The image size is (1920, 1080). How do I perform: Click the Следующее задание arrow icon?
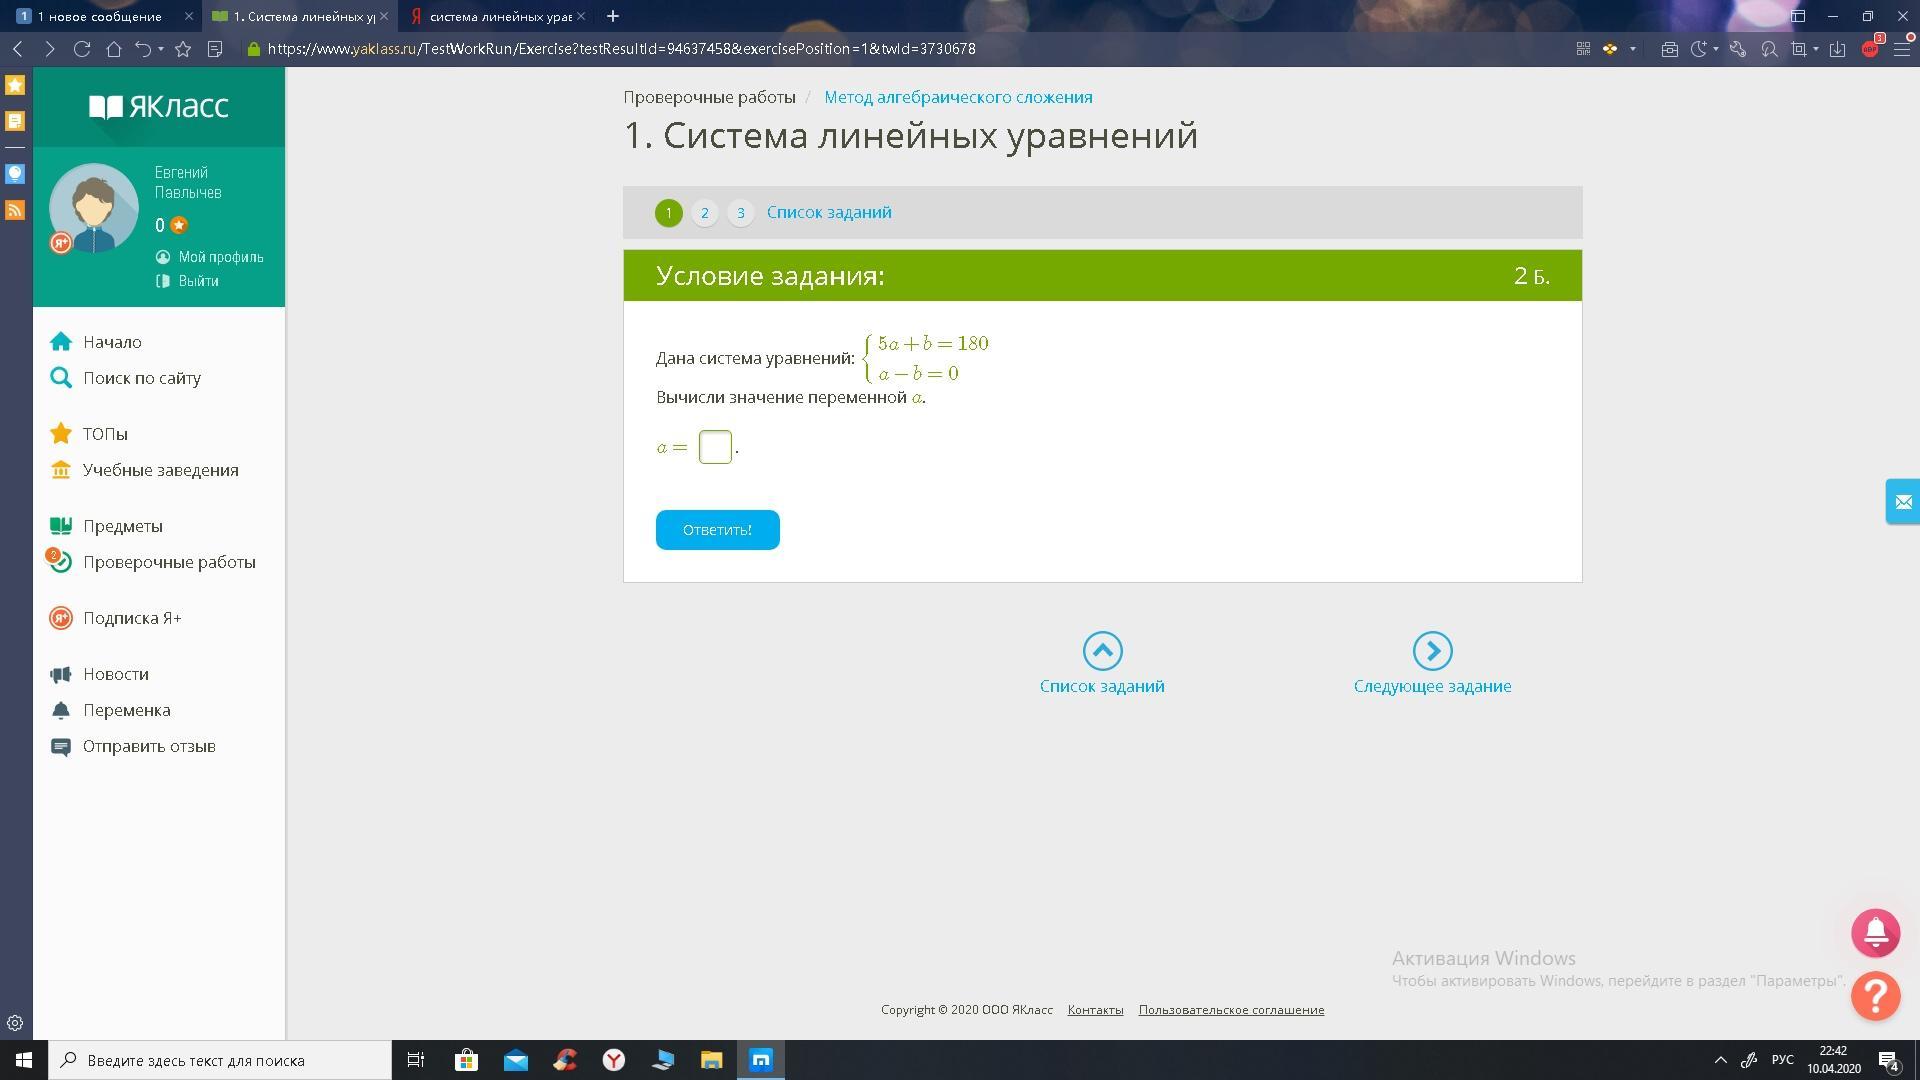click(x=1432, y=651)
